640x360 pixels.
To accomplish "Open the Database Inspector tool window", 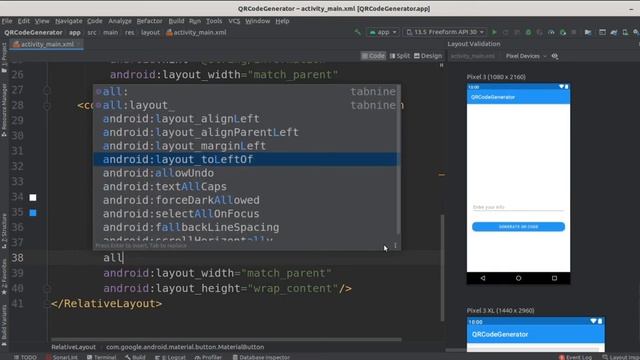I will click(261, 357).
